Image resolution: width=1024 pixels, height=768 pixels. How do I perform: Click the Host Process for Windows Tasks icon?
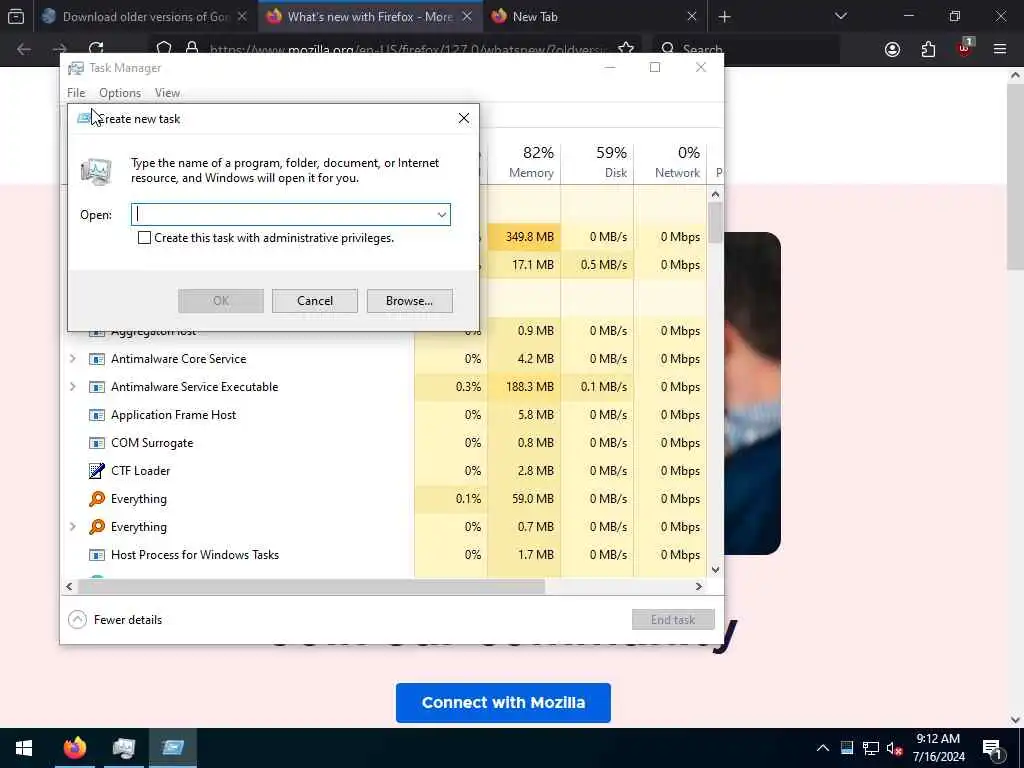(97, 555)
